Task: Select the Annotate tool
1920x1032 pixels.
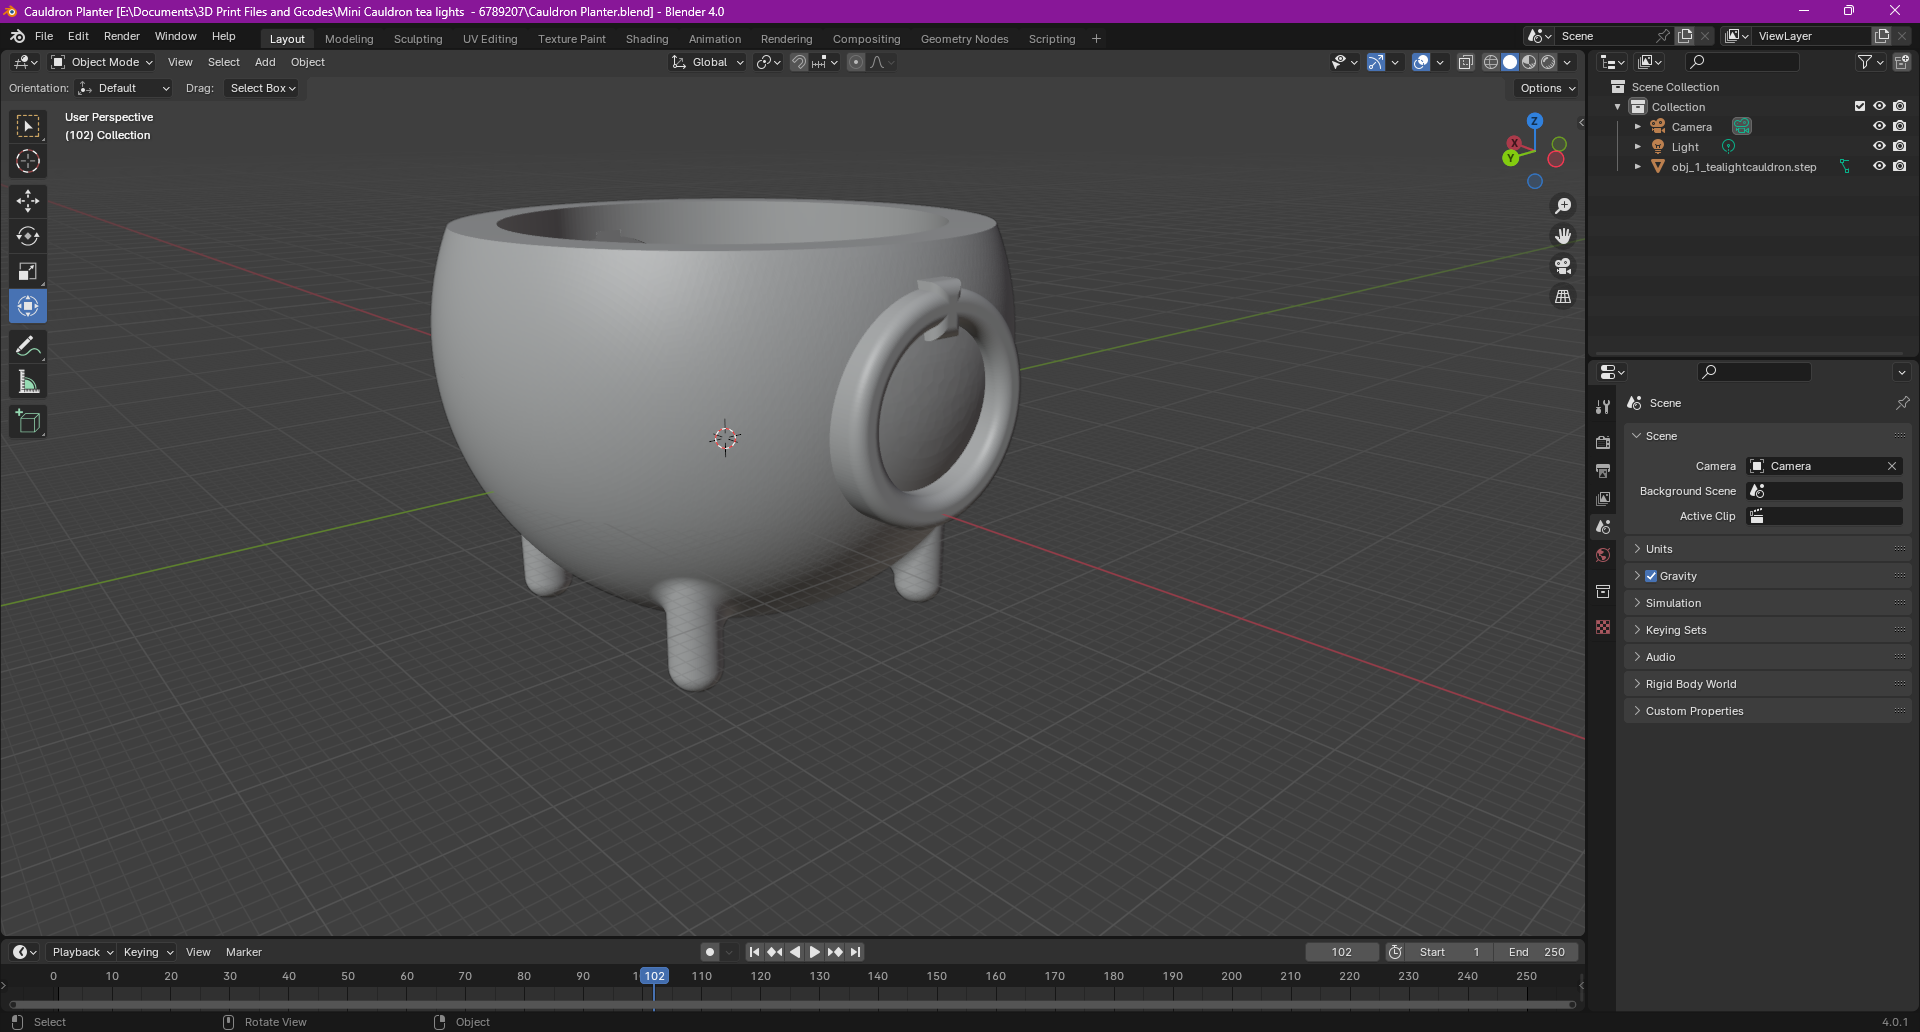Action: pyautogui.click(x=28, y=347)
